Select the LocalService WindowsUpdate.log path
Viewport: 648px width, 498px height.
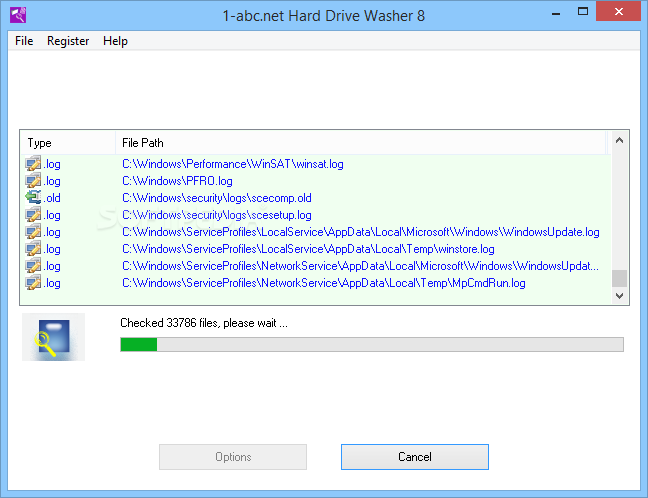361,232
